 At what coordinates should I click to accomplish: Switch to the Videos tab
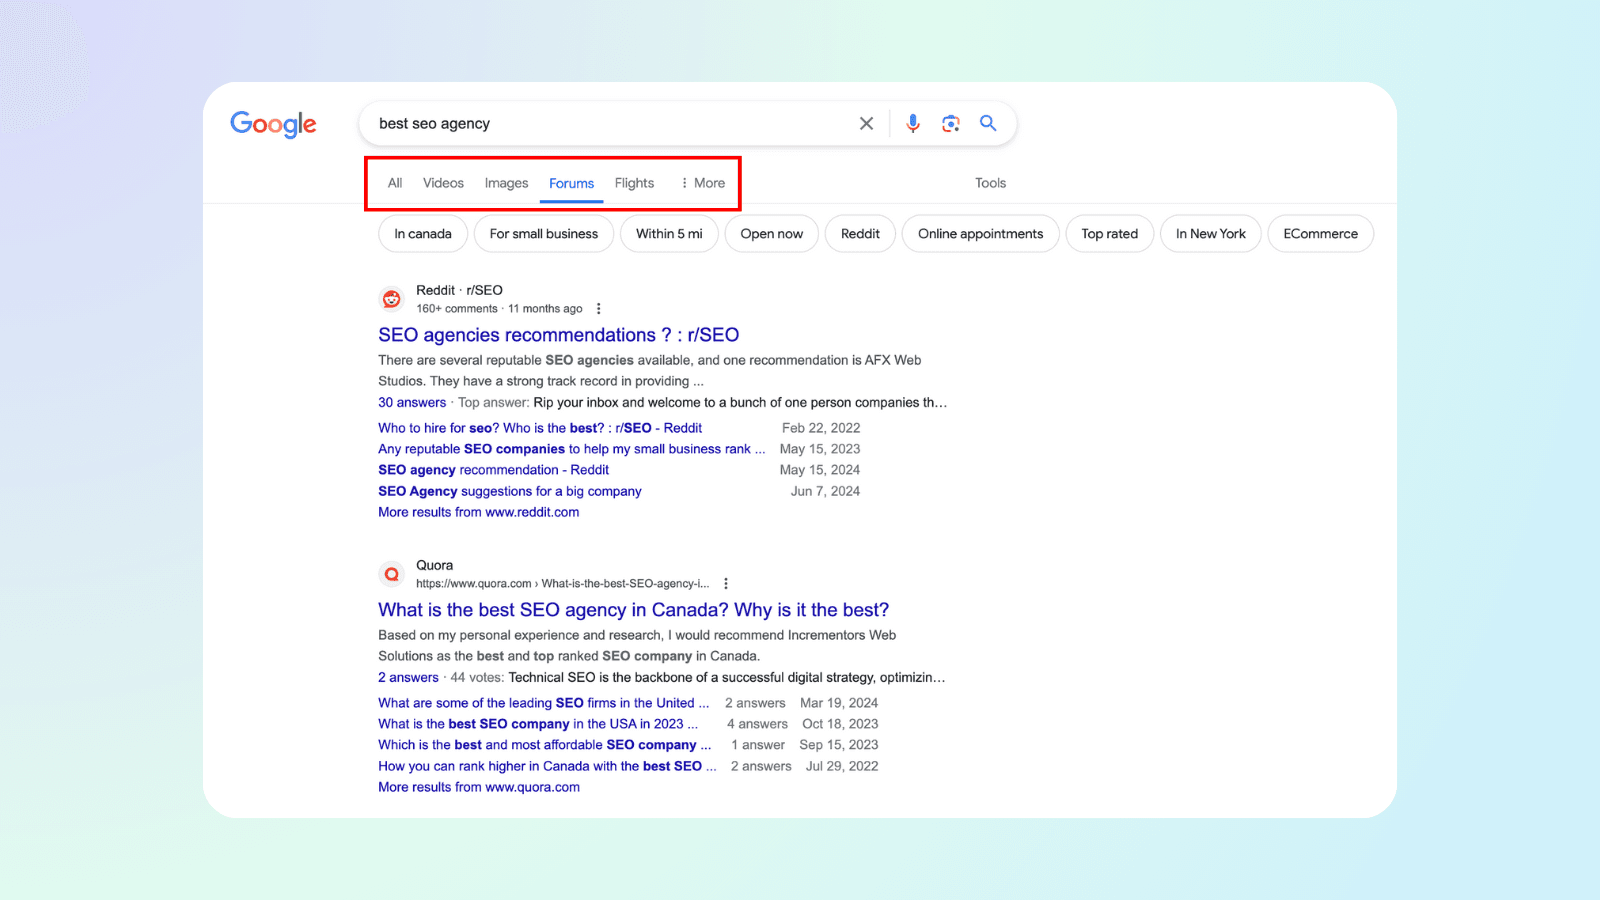443,183
